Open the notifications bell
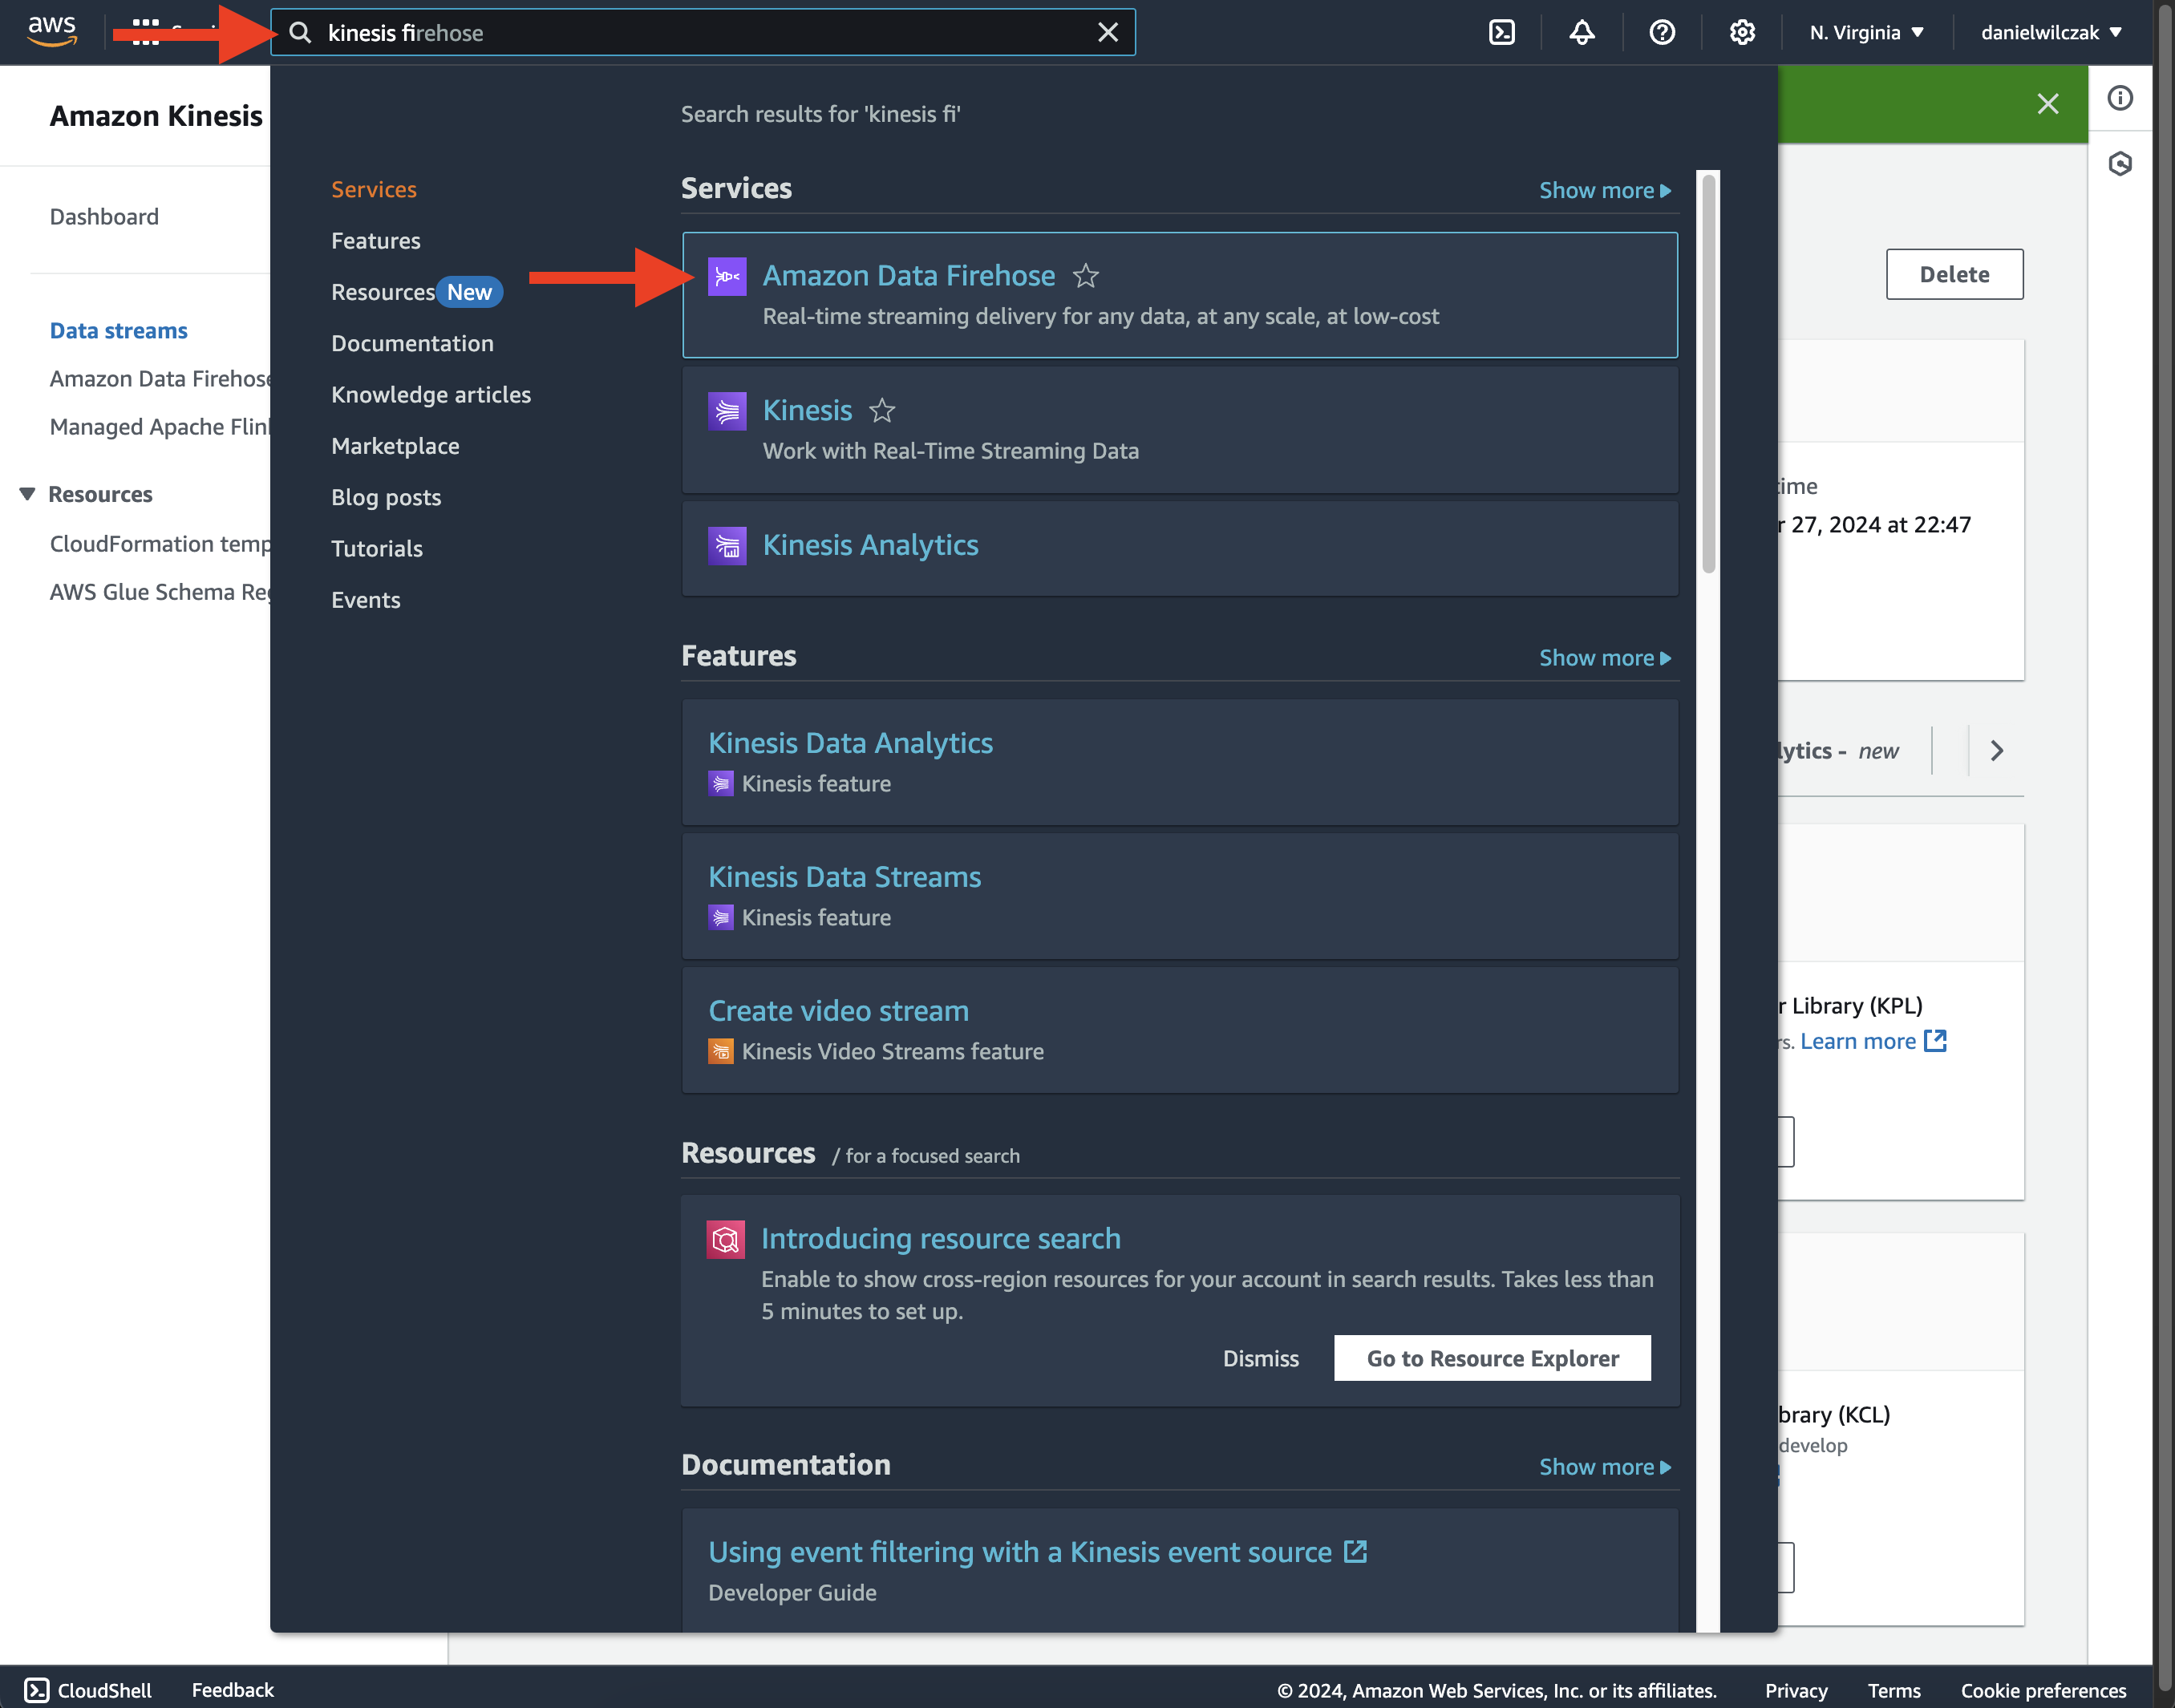This screenshot has width=2175, height=1708. point(1582,33)
